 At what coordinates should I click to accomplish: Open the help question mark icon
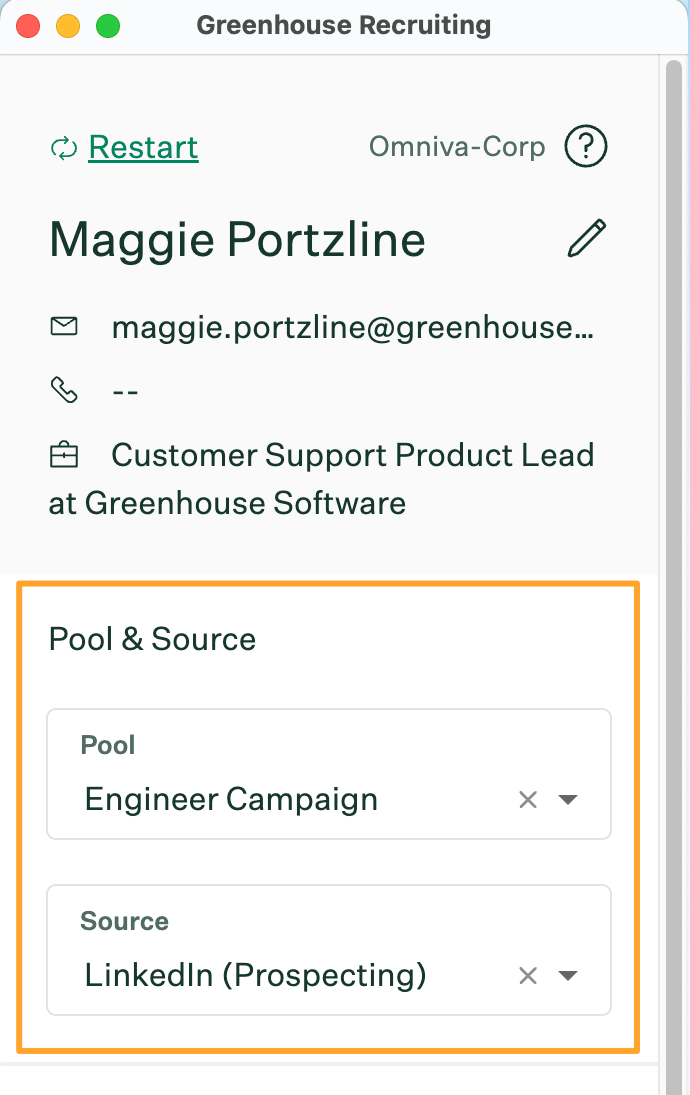586,146
